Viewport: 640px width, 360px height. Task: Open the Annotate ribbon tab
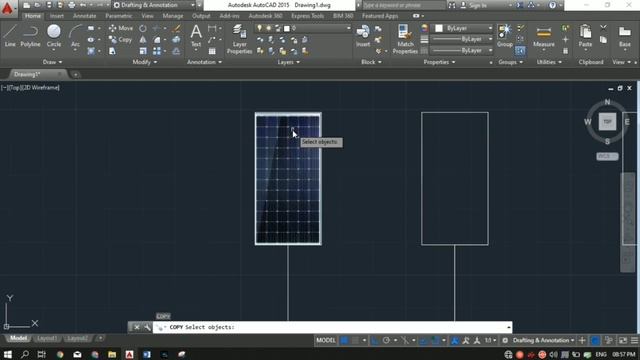point(84,16)
